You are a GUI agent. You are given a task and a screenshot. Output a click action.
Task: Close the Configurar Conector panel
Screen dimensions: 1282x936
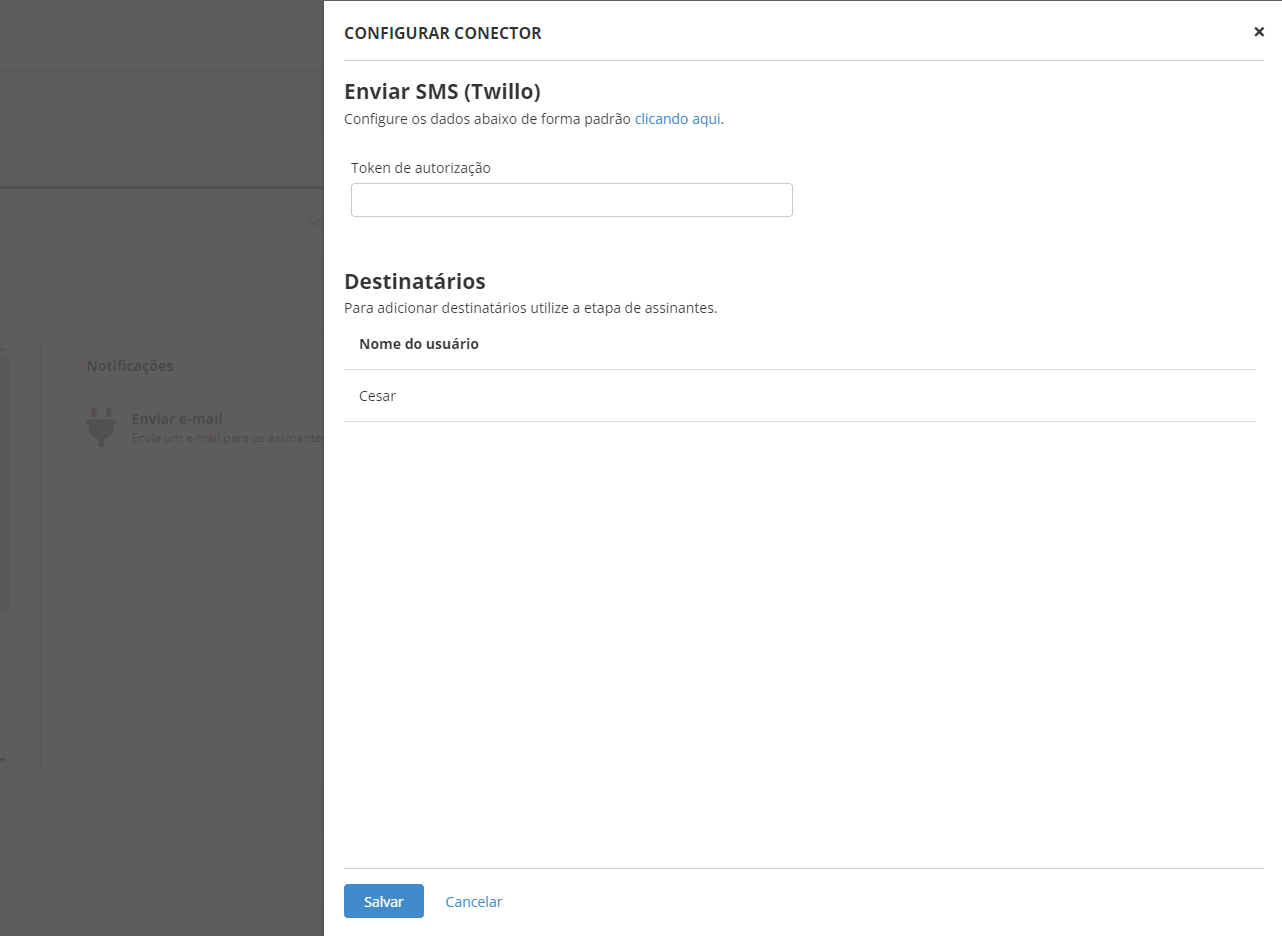tap(1259, 32)
